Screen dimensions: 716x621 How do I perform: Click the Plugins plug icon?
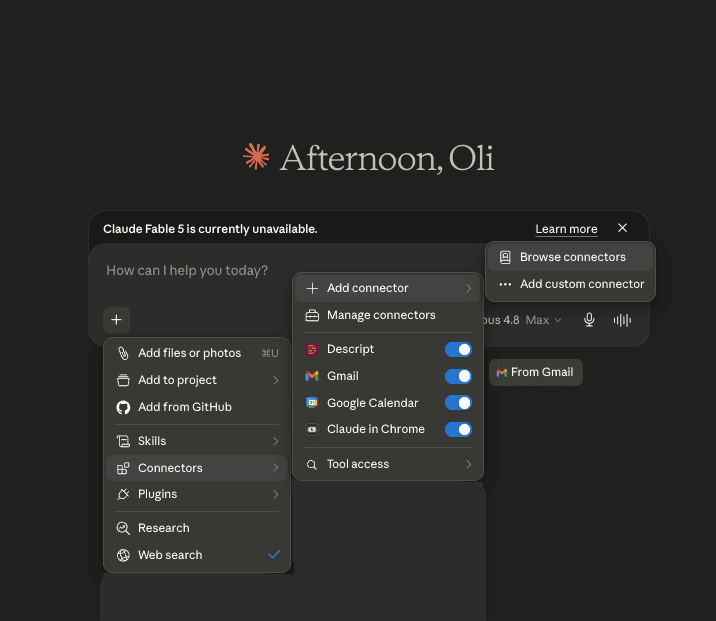(x=123, y=494)
